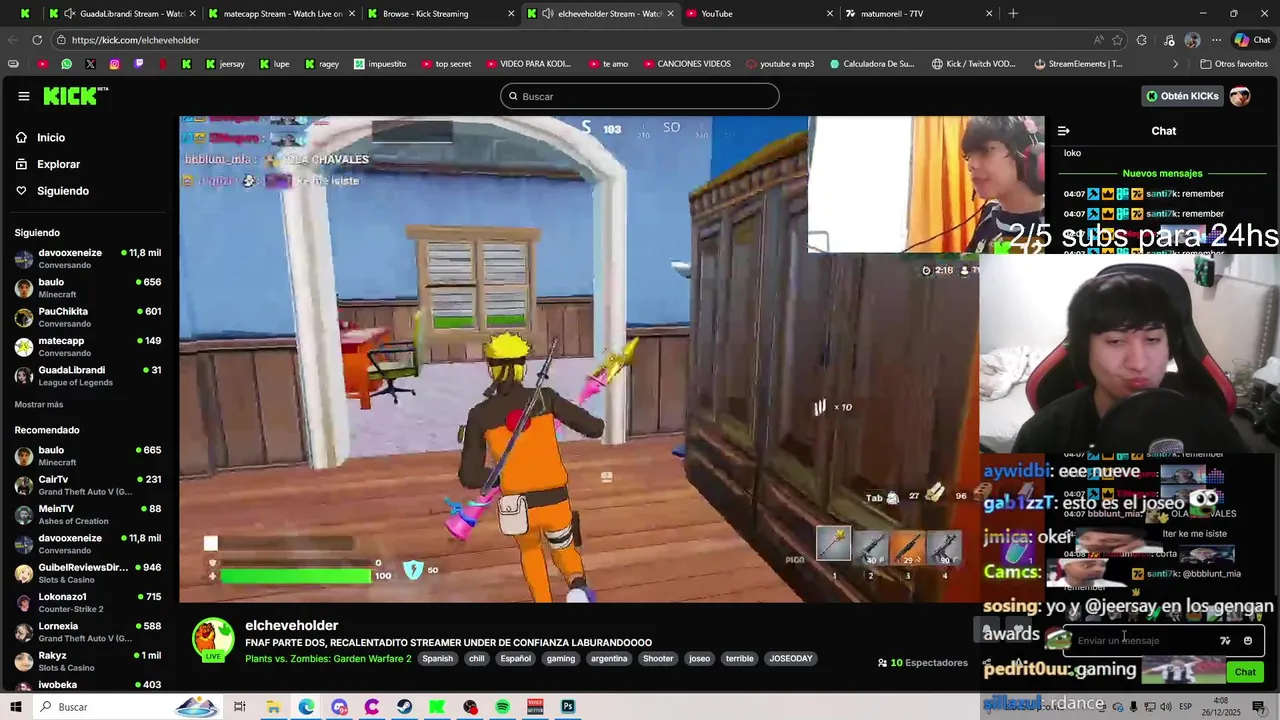This screenshot has width=1280, height=720.
Task: Open the user avatar menu
Action: [x=1240, y=96]
